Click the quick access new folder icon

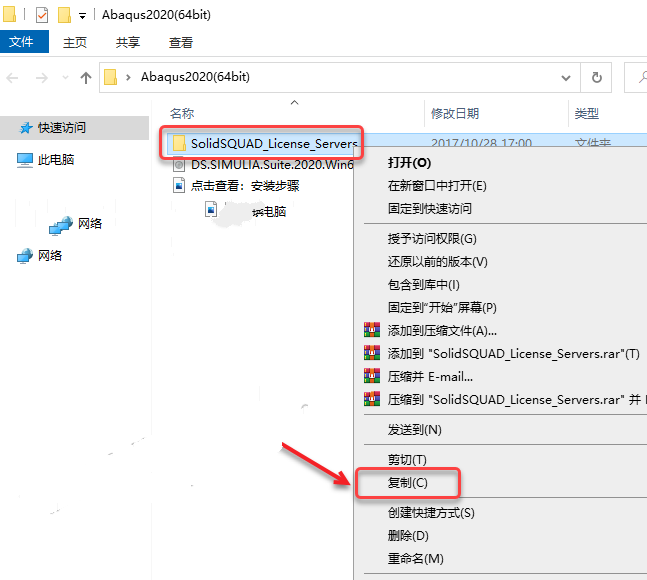pyautogui.click(x=64, y=15)
